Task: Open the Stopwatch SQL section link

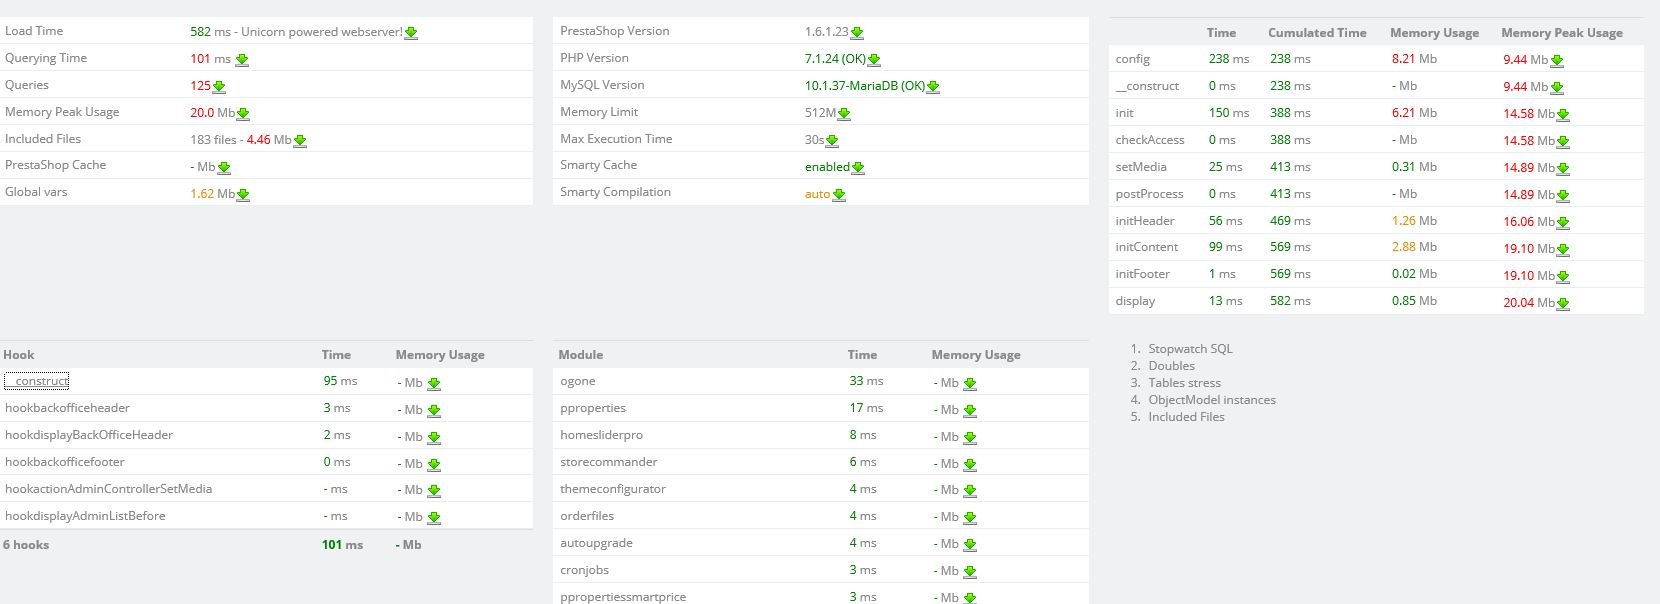Action: [x=1190, y=349]
